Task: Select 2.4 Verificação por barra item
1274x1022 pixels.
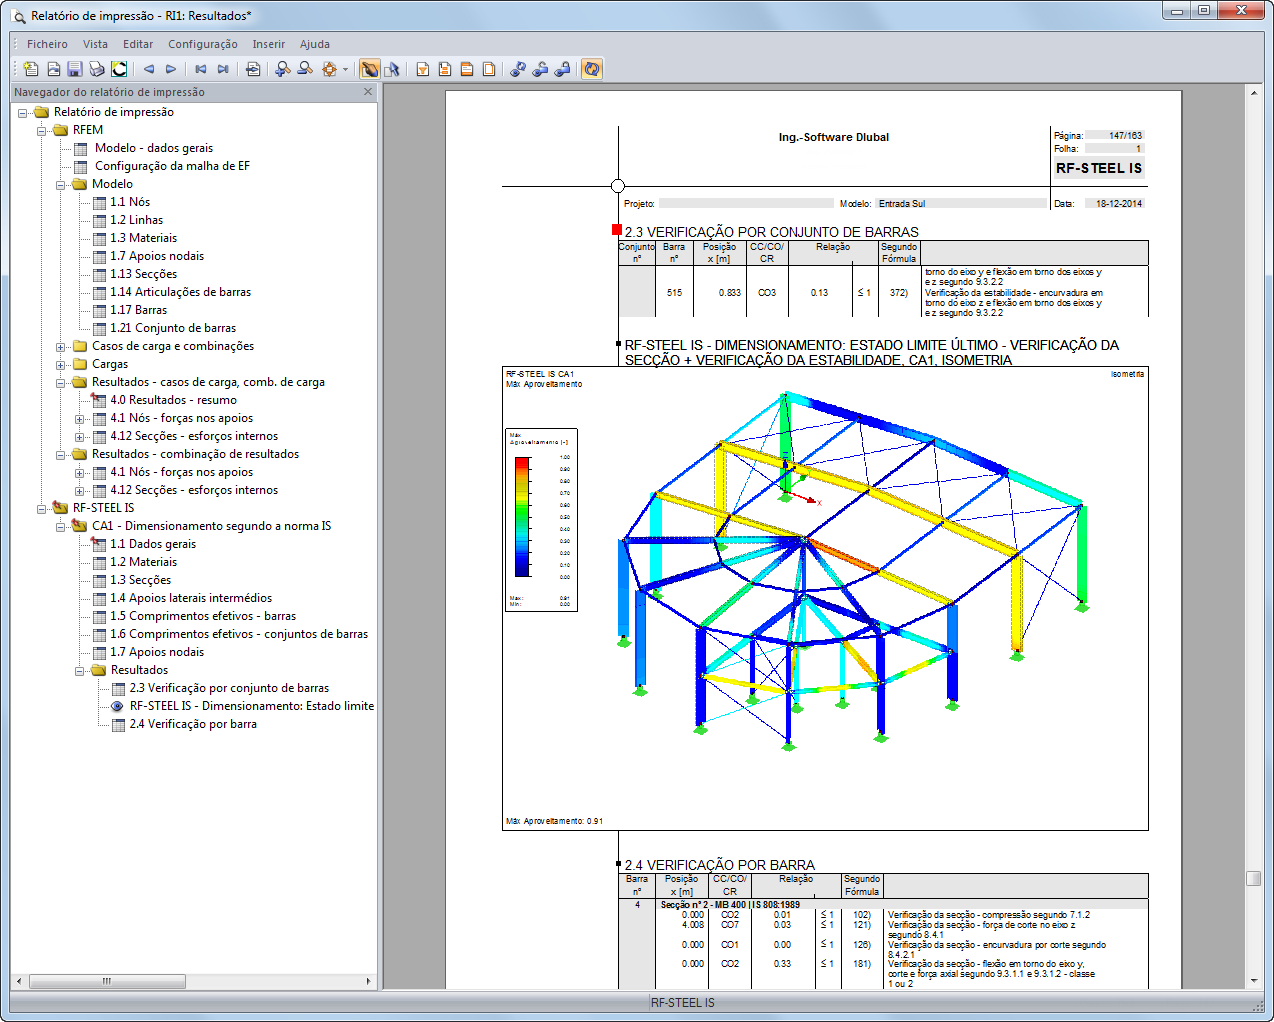Action: tap(193, 724)
